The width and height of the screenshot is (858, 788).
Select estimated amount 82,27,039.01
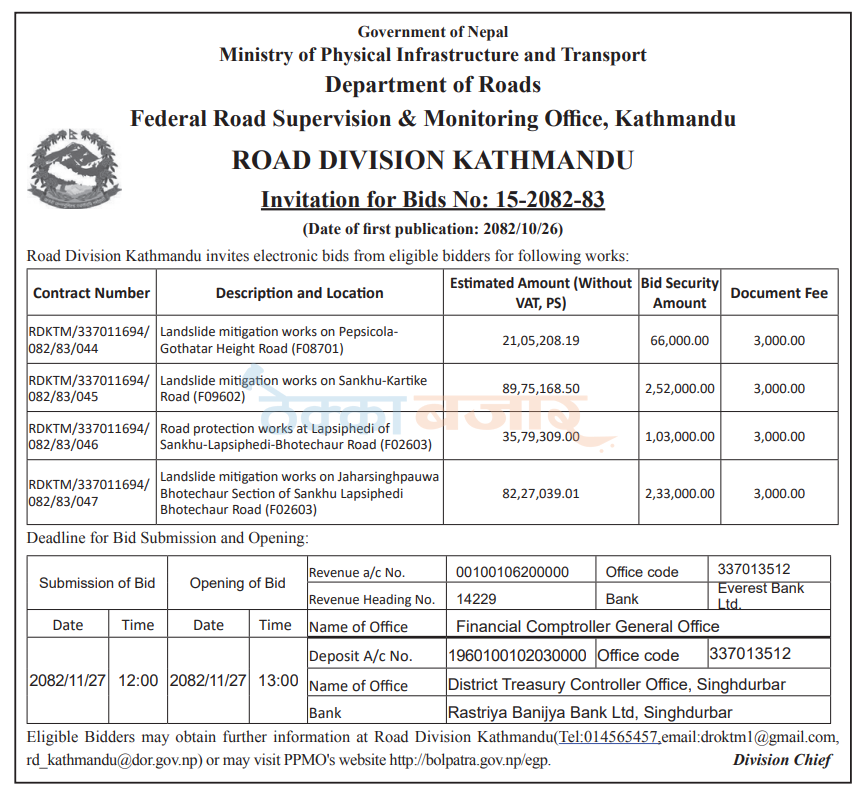click(x=541, y=494)
